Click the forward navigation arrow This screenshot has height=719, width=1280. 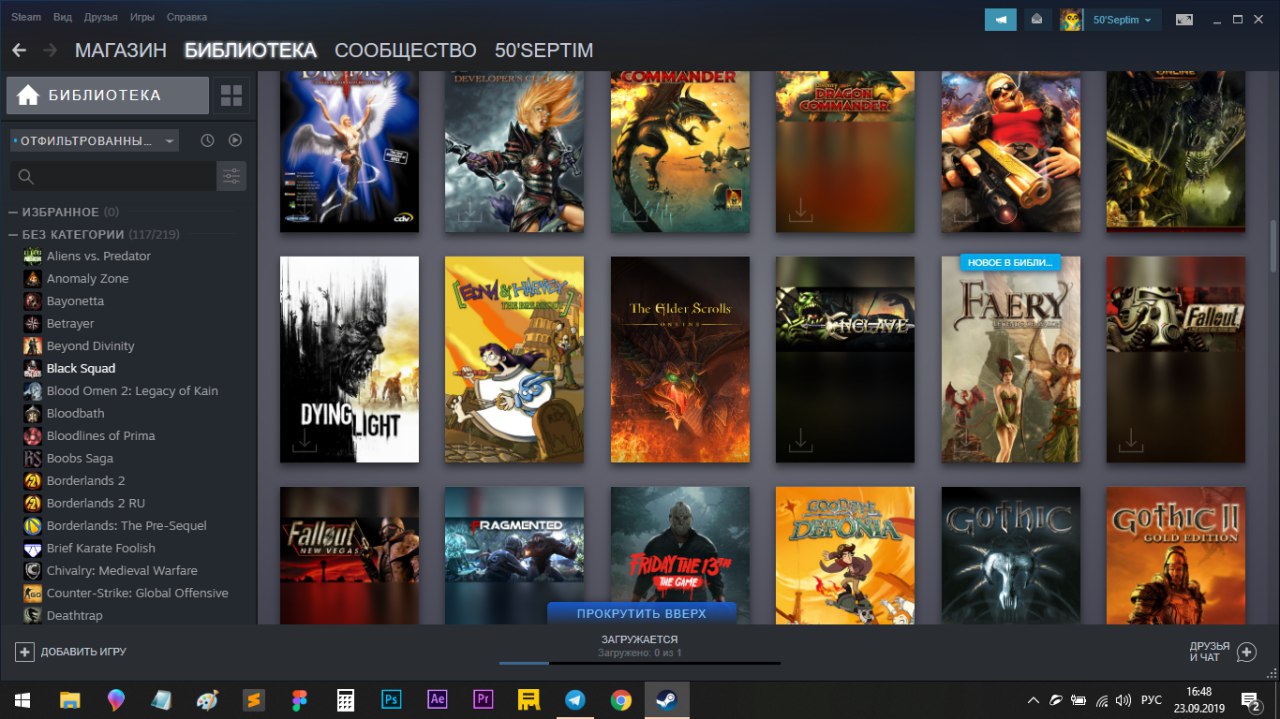pyautogui.click(x=52, y=50)
